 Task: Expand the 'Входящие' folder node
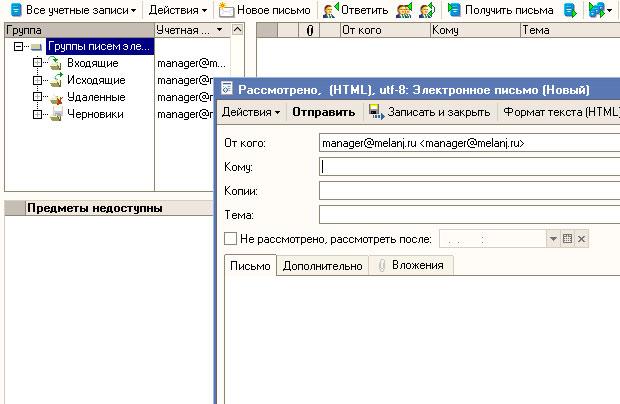coord(37,63)
